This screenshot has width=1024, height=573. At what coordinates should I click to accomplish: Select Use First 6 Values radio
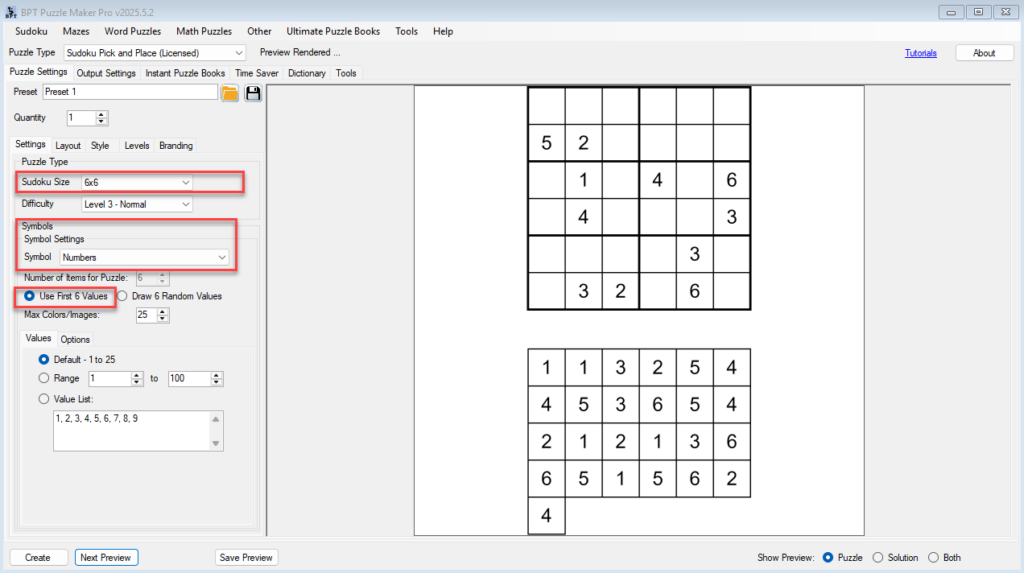pos(29,296)
